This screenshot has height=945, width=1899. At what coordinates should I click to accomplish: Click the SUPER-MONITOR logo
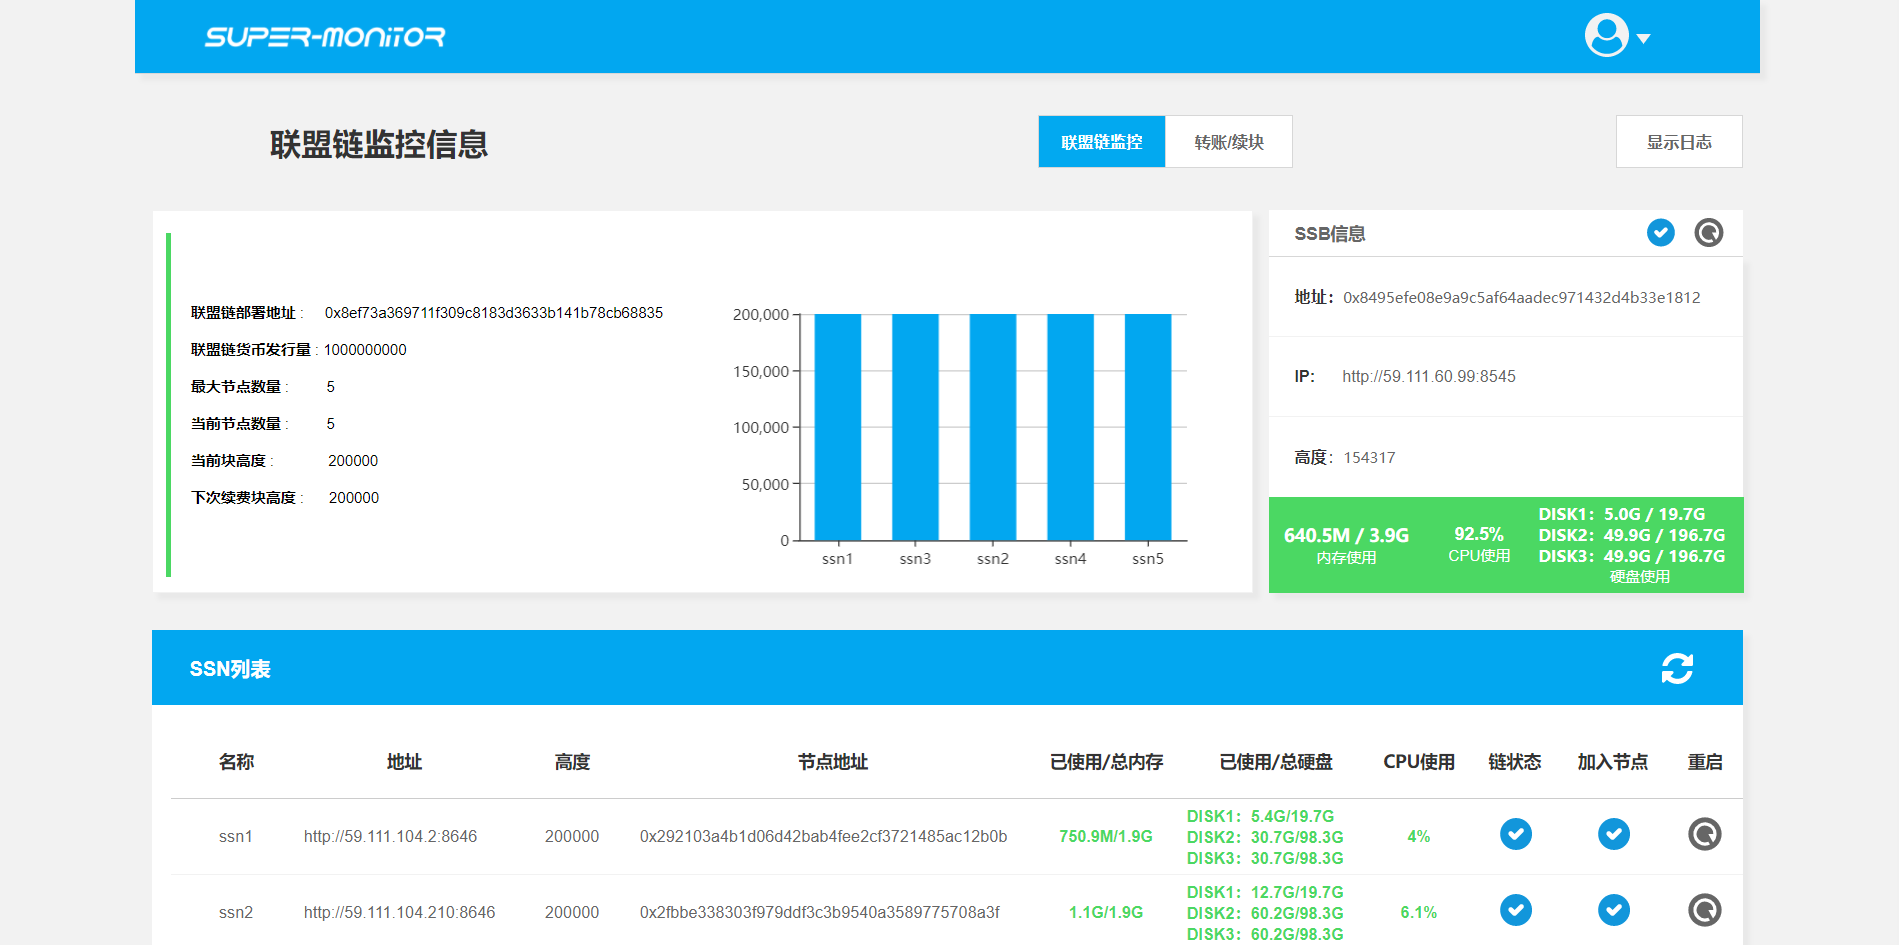pyautogui.click(x=325, y=37)
